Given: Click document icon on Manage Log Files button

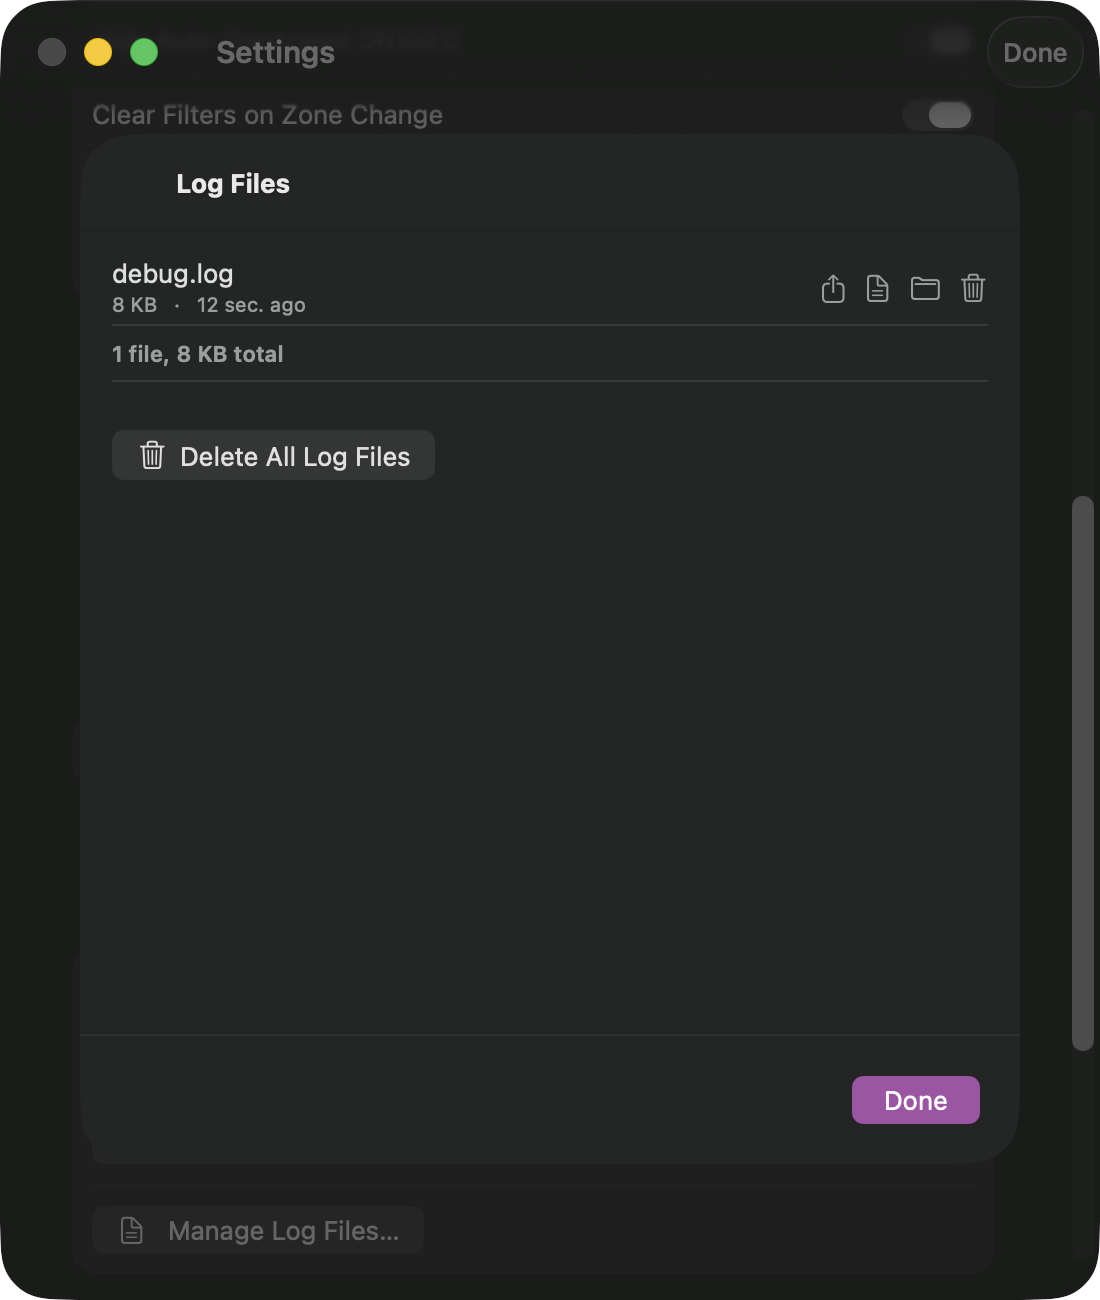Looking at the screenshot, I should pos(131,1231).
